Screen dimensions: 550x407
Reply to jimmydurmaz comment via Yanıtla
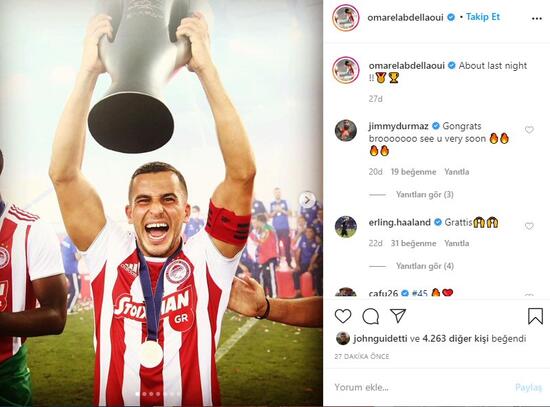click(x=456, y=172)
